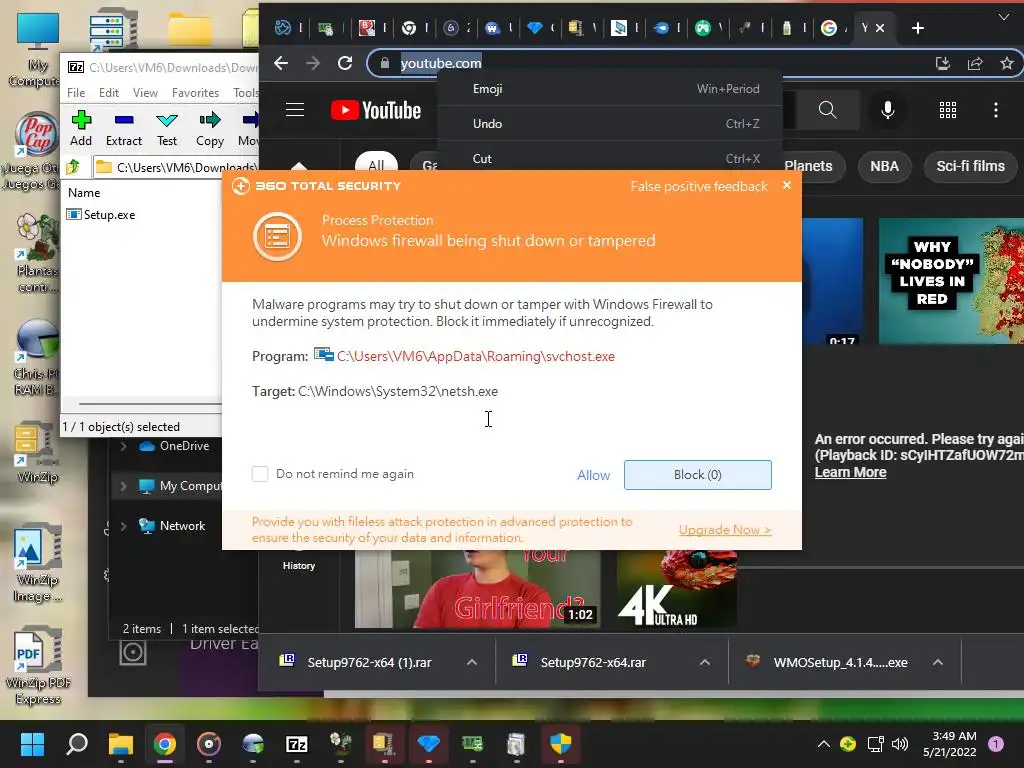Open YouTube settings three-dot menu
Image resolution: width=1024 pixels, height=768 pixels.
point(996,110)
